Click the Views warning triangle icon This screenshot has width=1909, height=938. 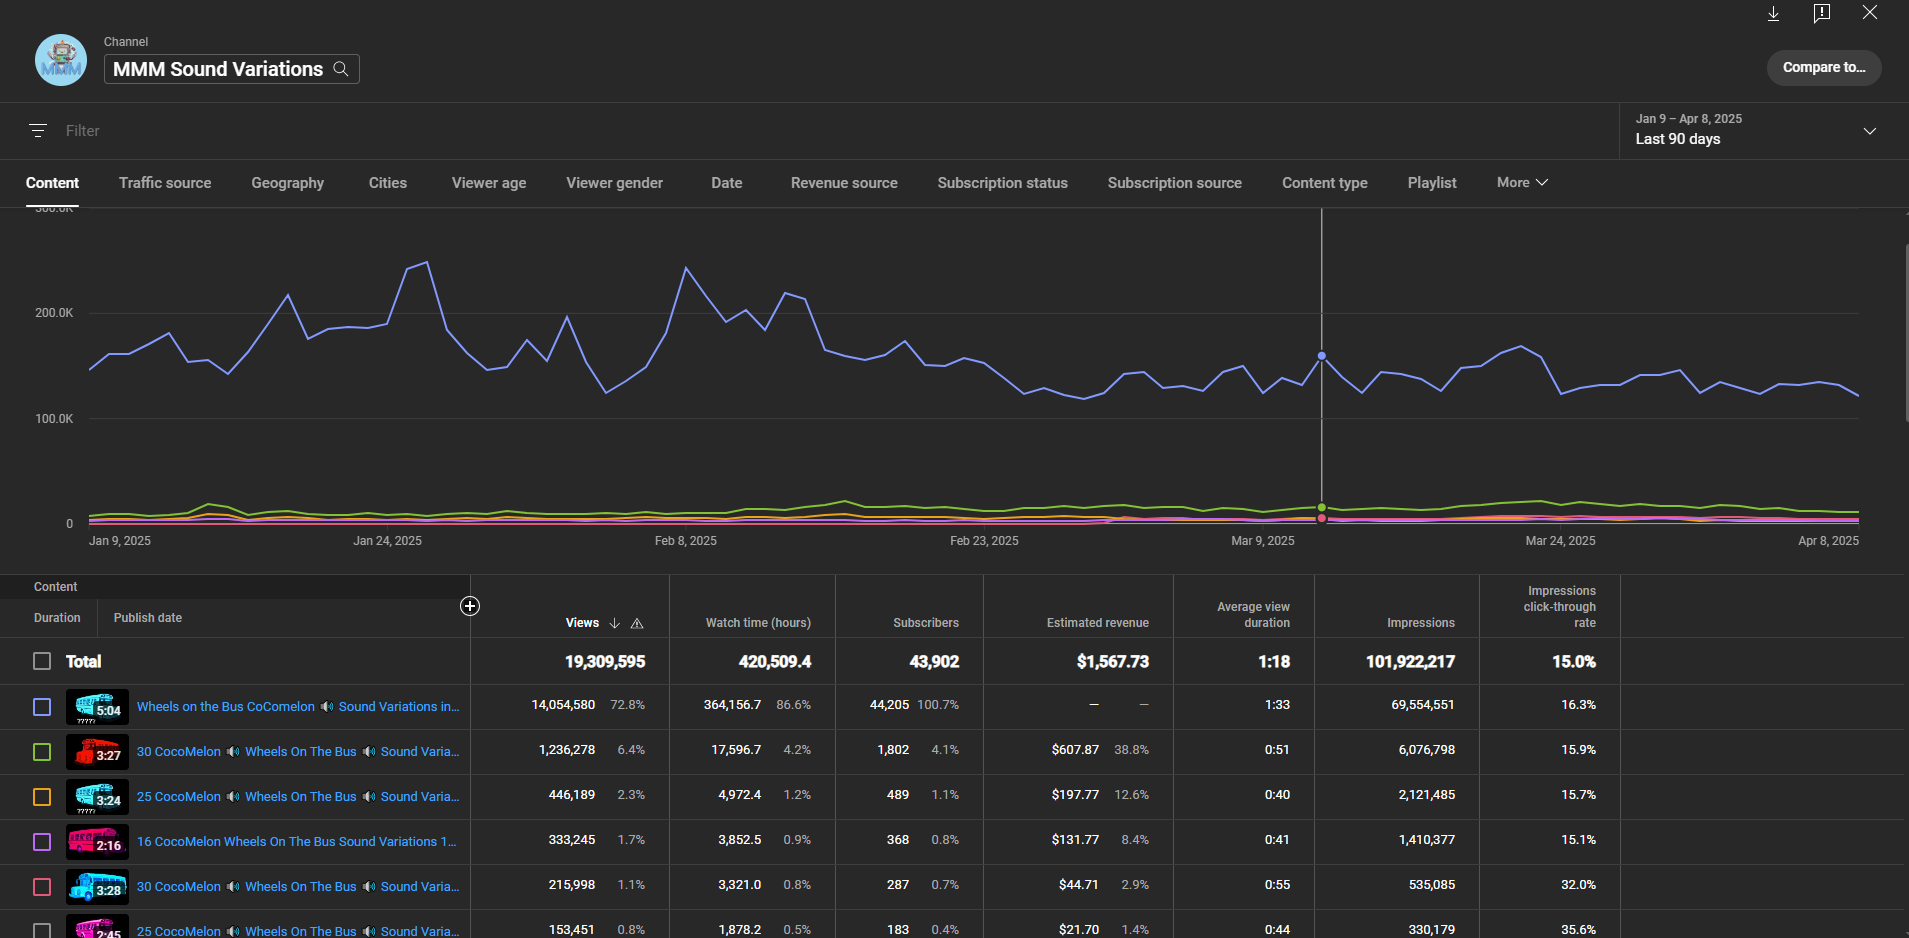(637, 623)
